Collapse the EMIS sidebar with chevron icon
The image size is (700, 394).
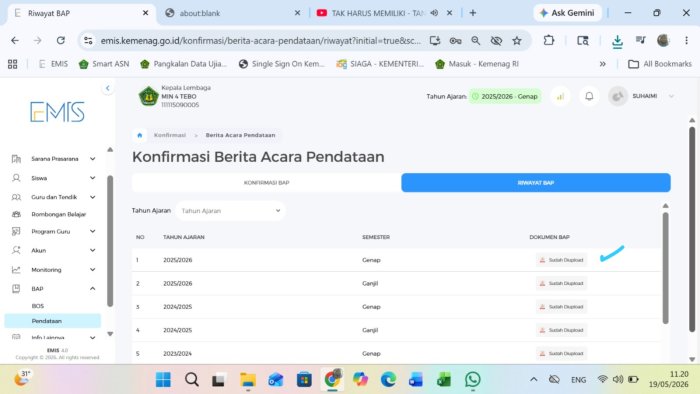tap(108, 88)
